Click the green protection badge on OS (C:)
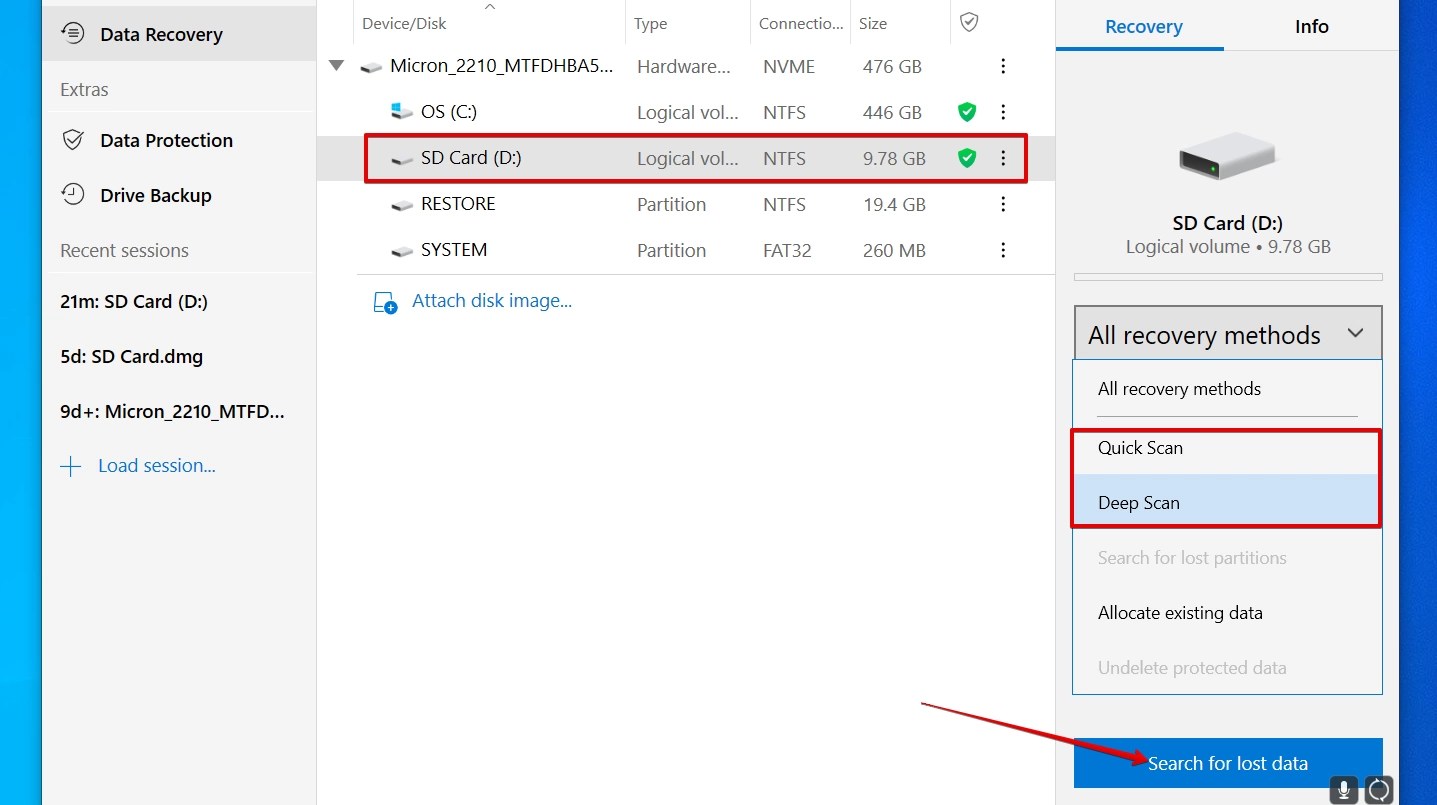The height and width of the screenshot is (805, 1437). [966, 112]
